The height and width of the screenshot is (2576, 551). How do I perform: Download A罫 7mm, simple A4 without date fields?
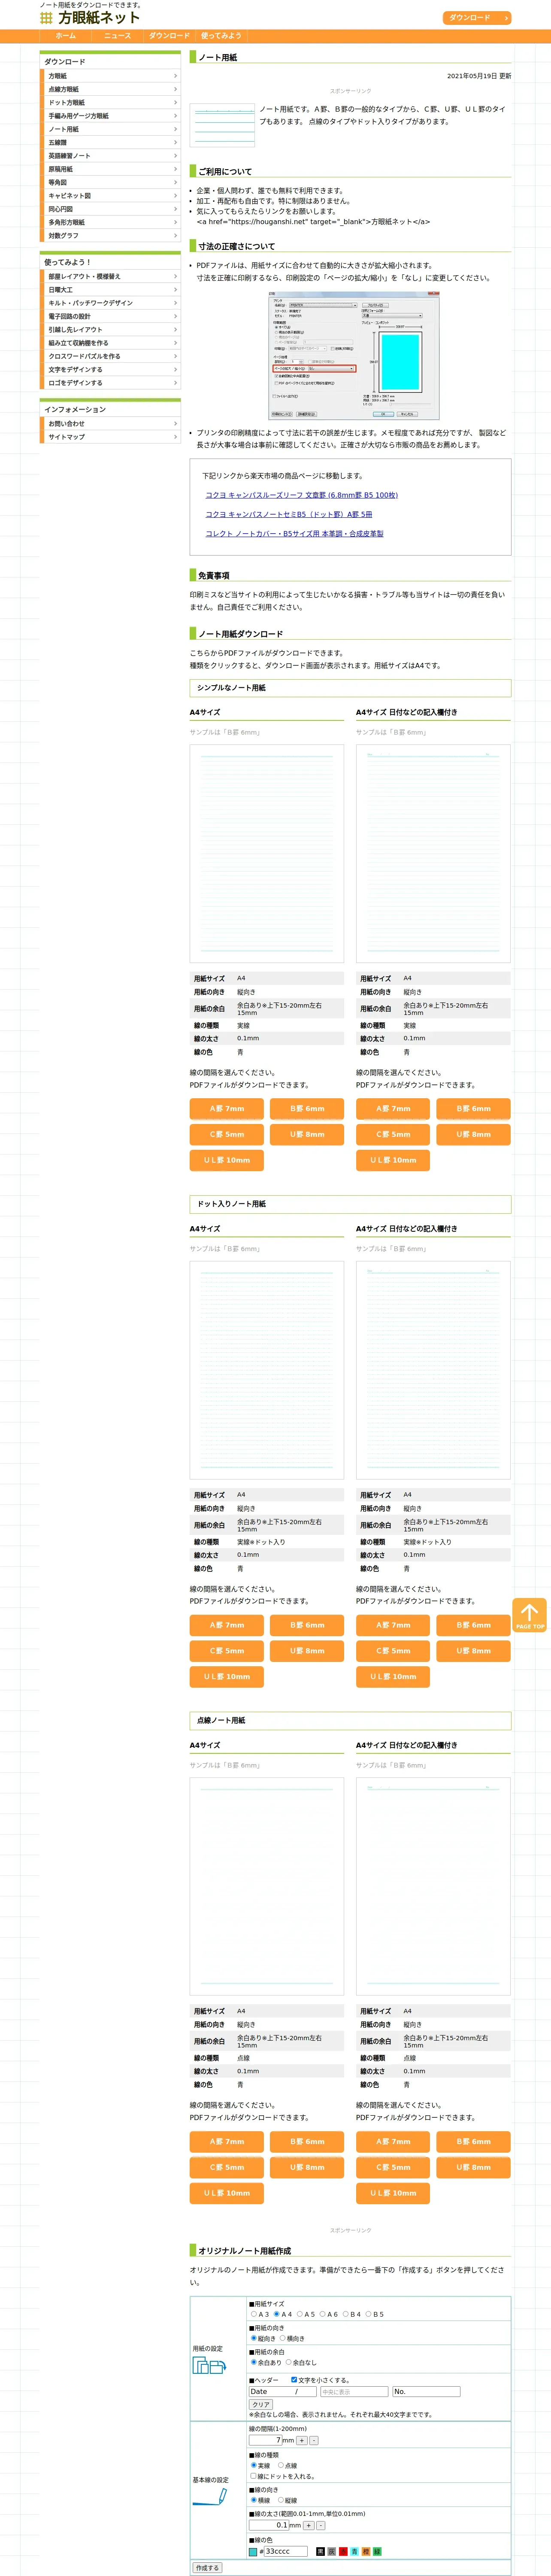[227, 1109]
